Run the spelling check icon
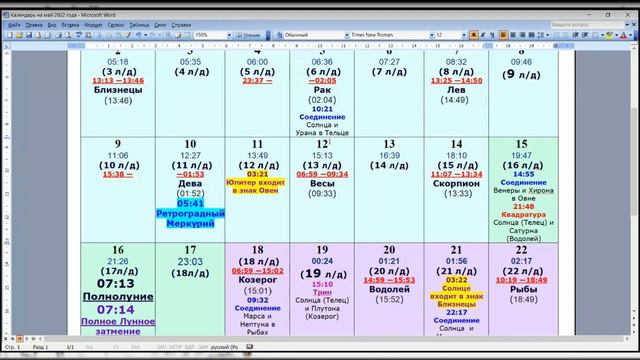 pos(78,35)
